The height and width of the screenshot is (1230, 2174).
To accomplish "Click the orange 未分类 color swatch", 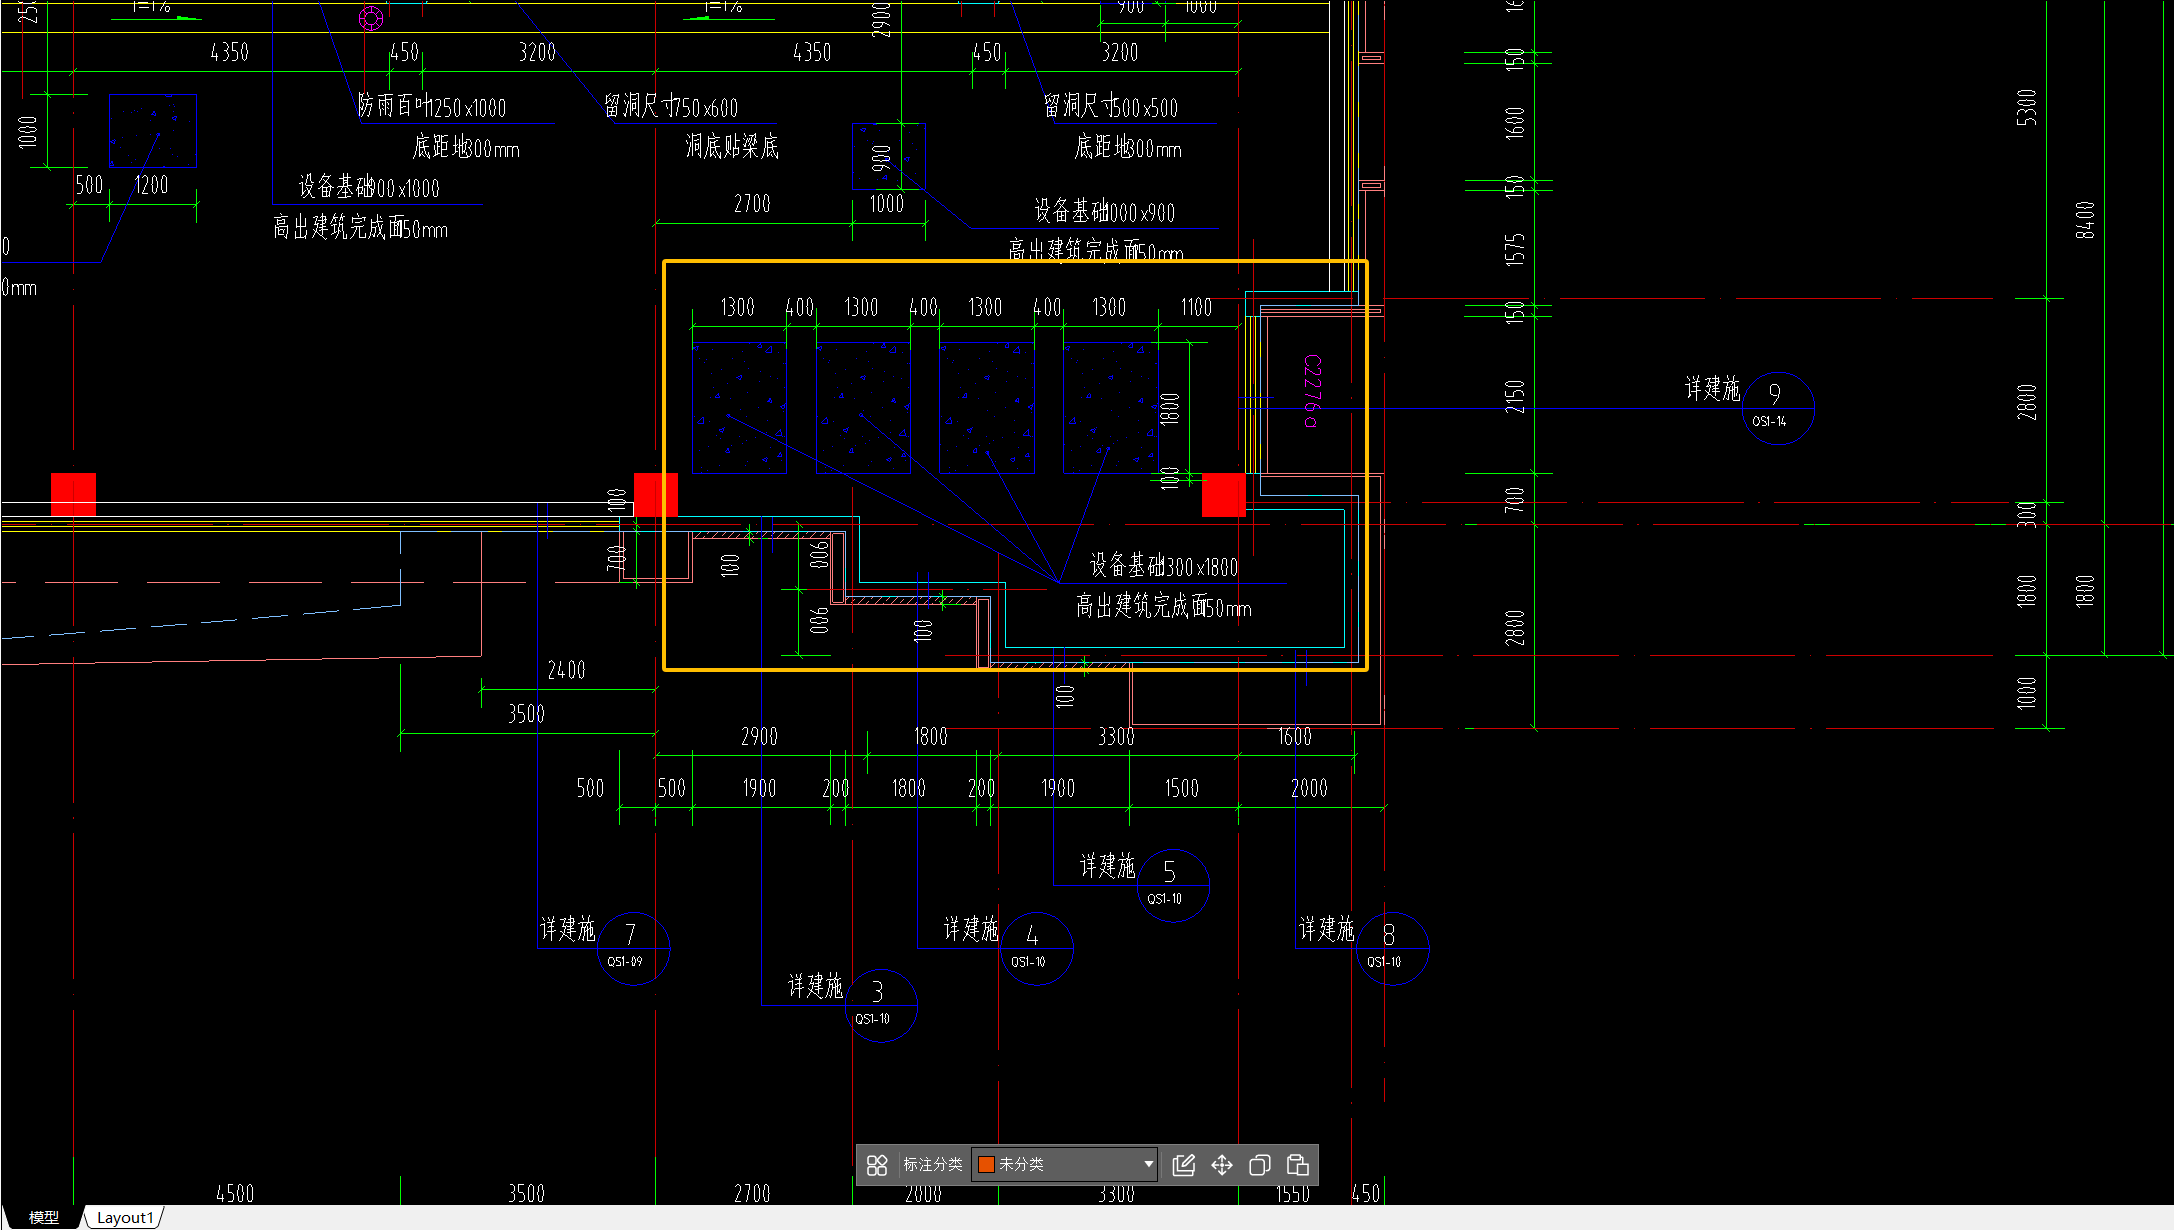I will [x=986, y=1164].
